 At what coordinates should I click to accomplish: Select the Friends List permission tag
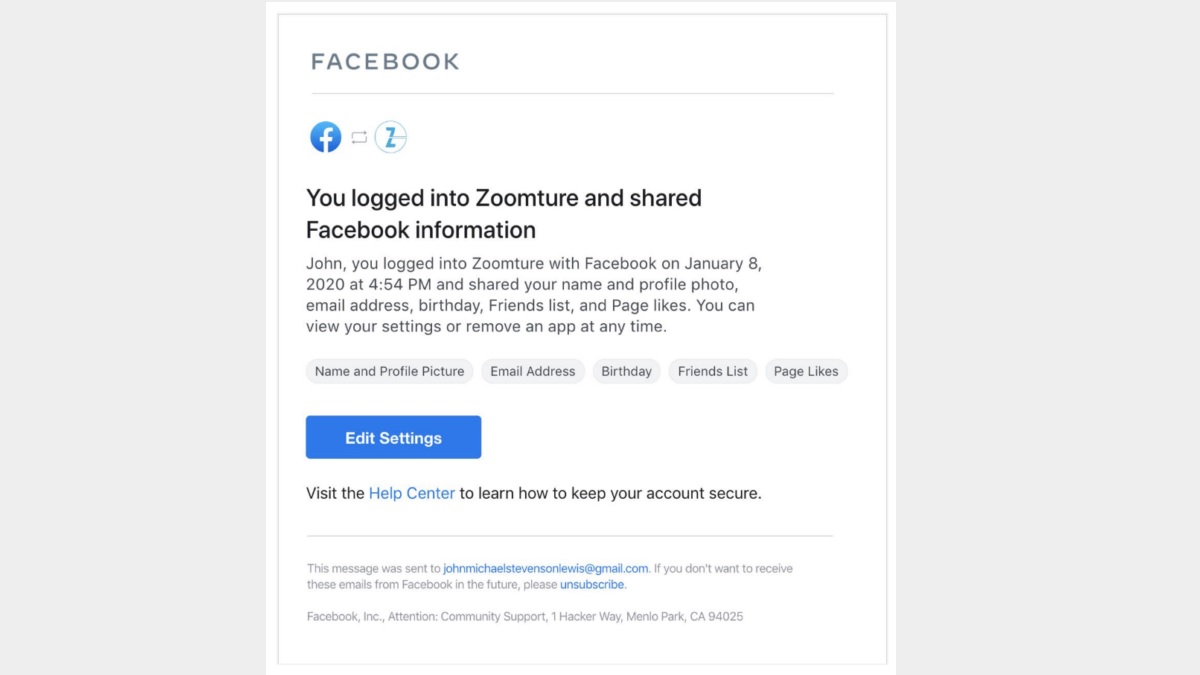(x=712, y=371)
